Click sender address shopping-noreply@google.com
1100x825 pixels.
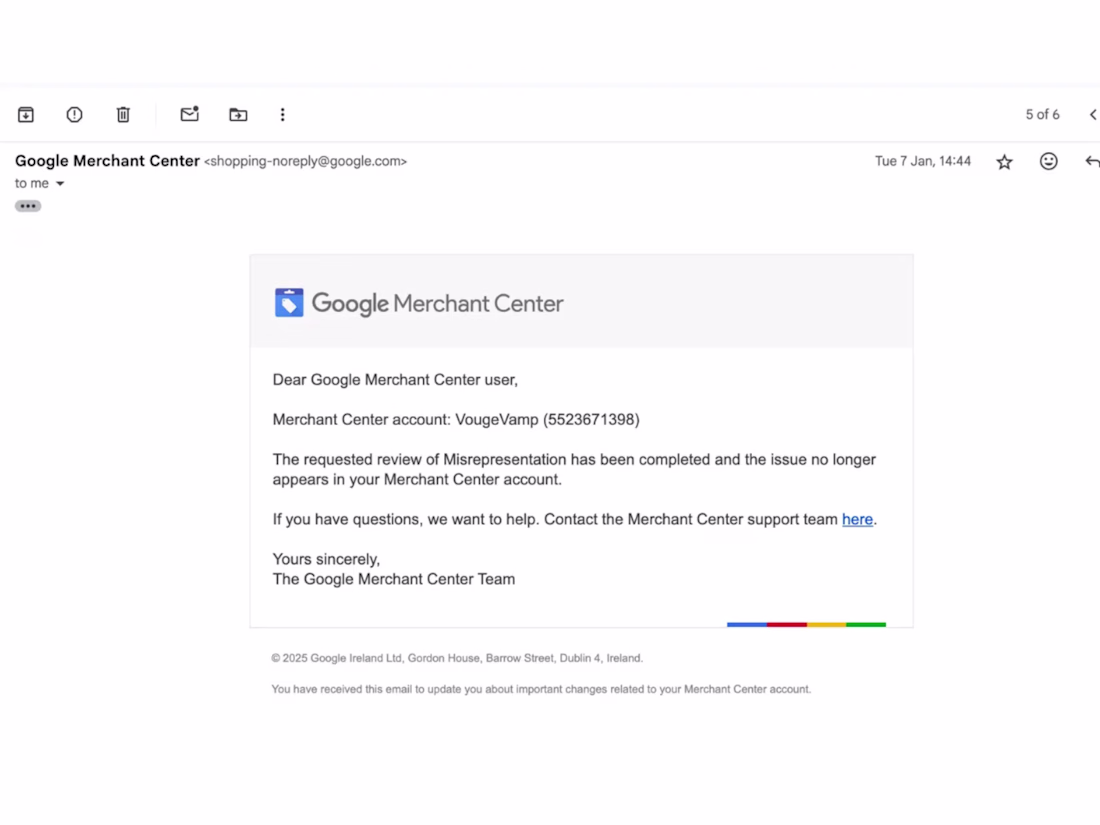click(x=305, y=161)
